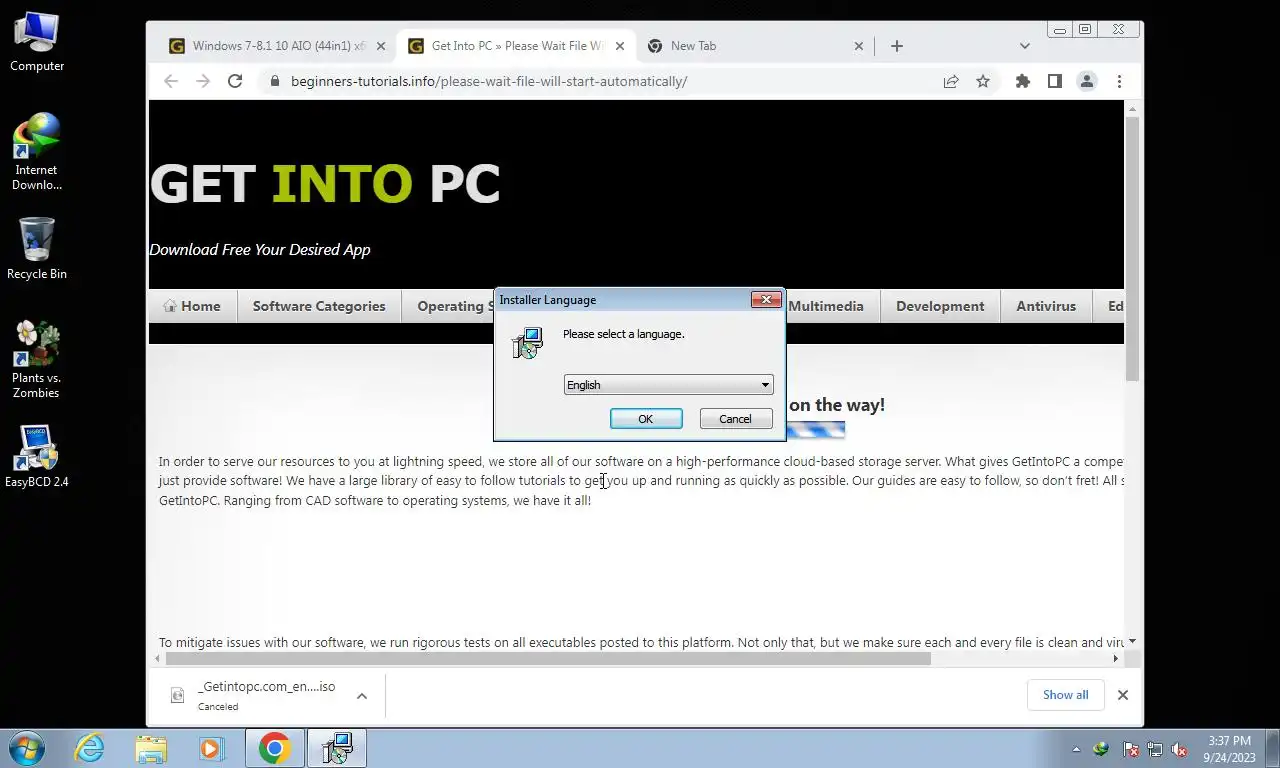Open the Home menu item
Screen dimensions: 1280x768
[x=192, y=306]
